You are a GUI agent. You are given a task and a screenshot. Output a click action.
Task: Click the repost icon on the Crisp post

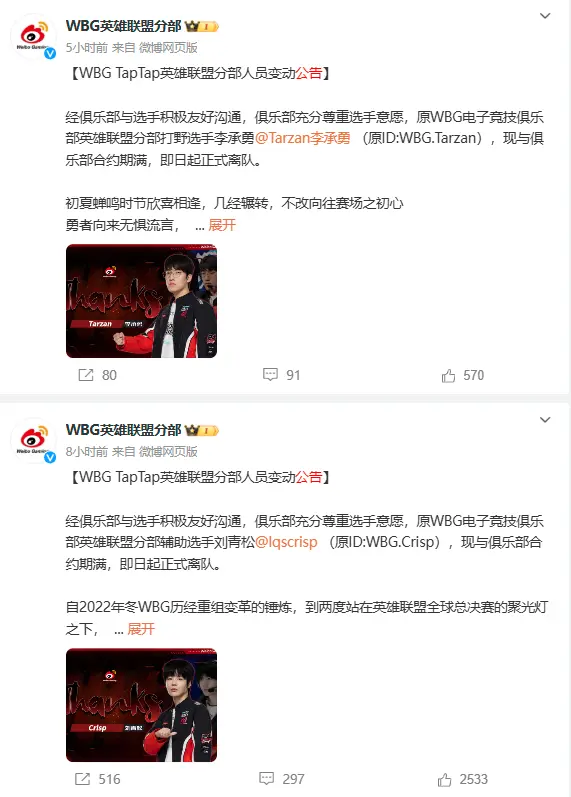click(x=82, y=779)
